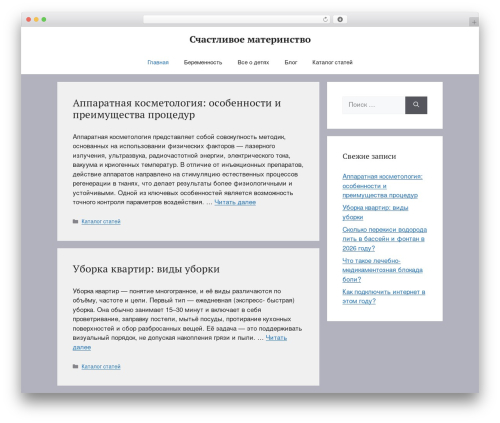Click the red window close button
This screenshot has height=423, width=500.
(x=29, y=20)
